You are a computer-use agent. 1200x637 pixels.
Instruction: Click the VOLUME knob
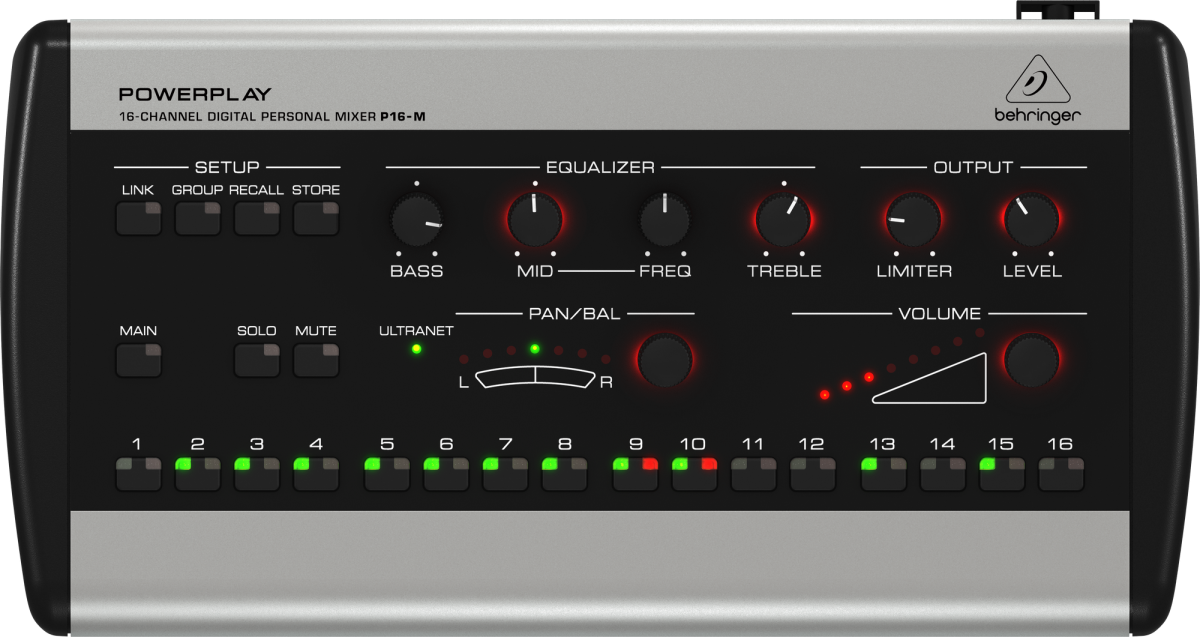tap(1032, 360)
